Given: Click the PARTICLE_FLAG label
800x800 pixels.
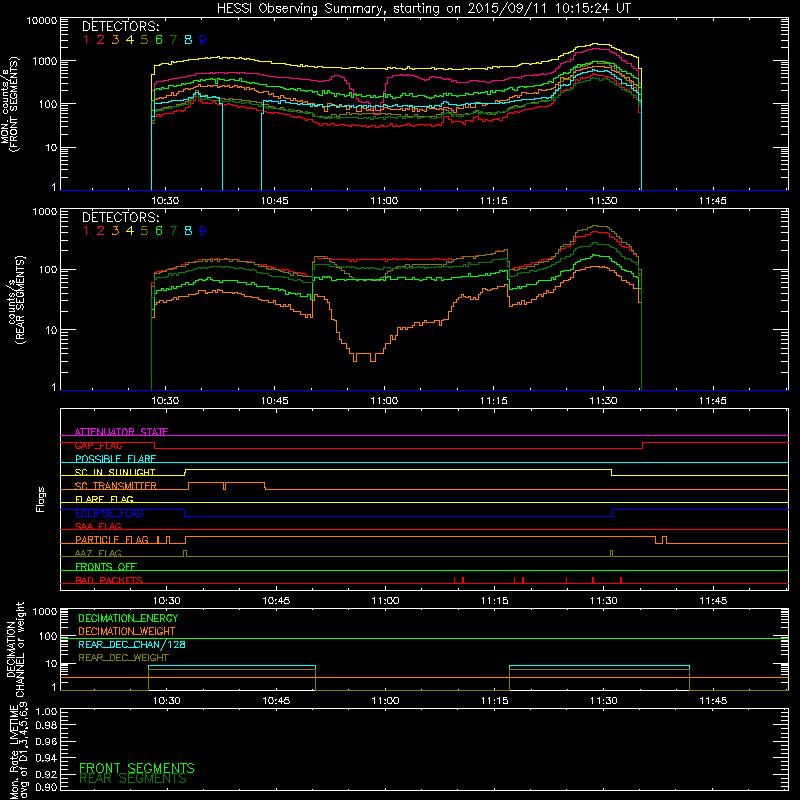Looking at the screenshot, I should (112, 539).
